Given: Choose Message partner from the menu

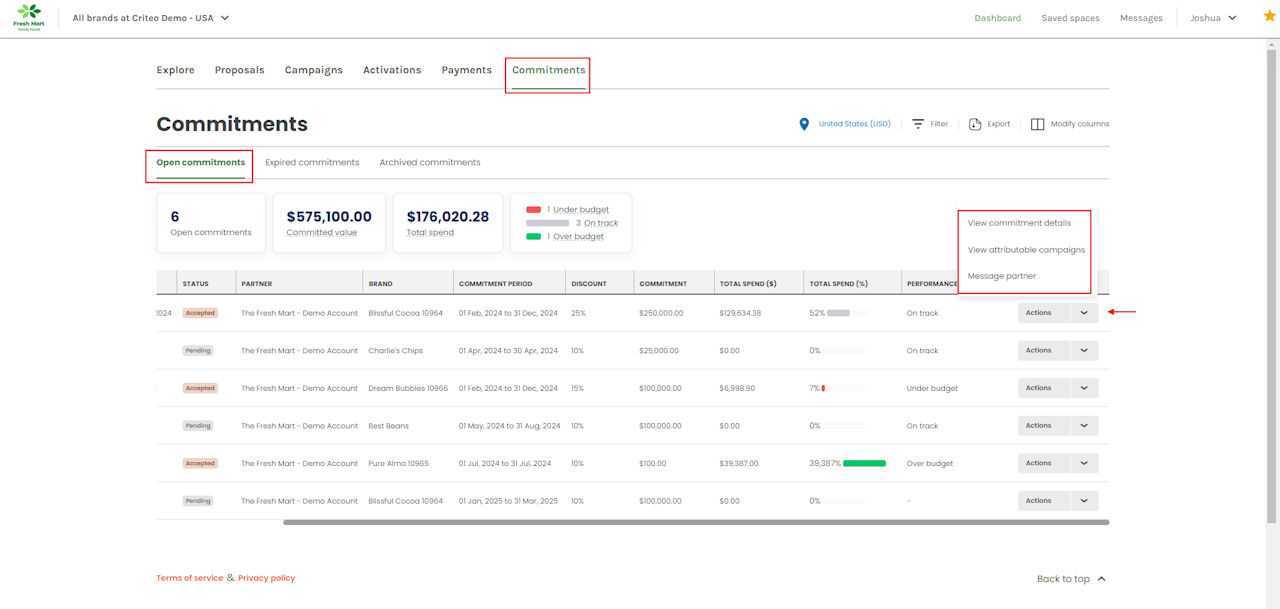Looking at the screenshot, I should coord(1002,276).
